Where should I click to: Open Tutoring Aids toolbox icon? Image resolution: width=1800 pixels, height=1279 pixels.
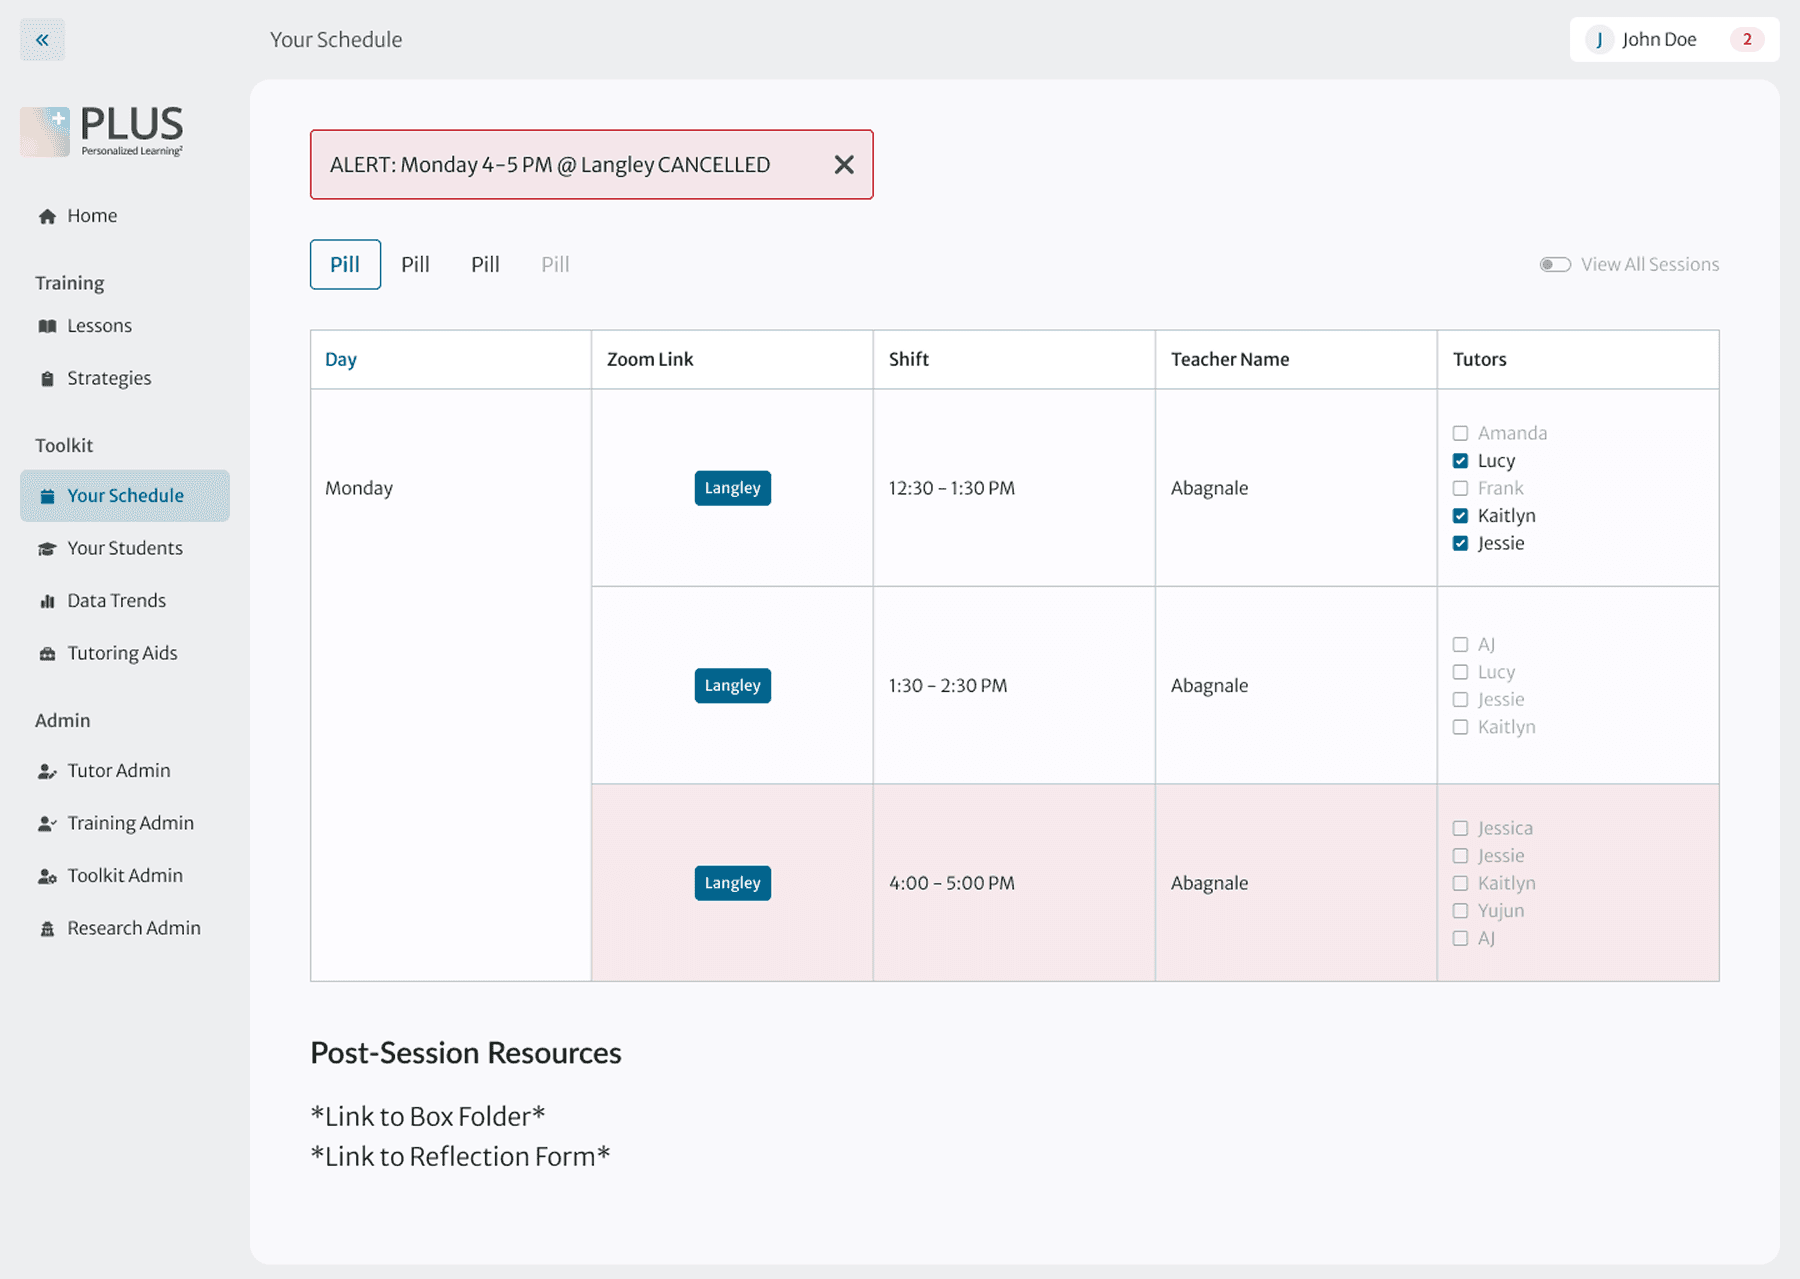point(47,654)
